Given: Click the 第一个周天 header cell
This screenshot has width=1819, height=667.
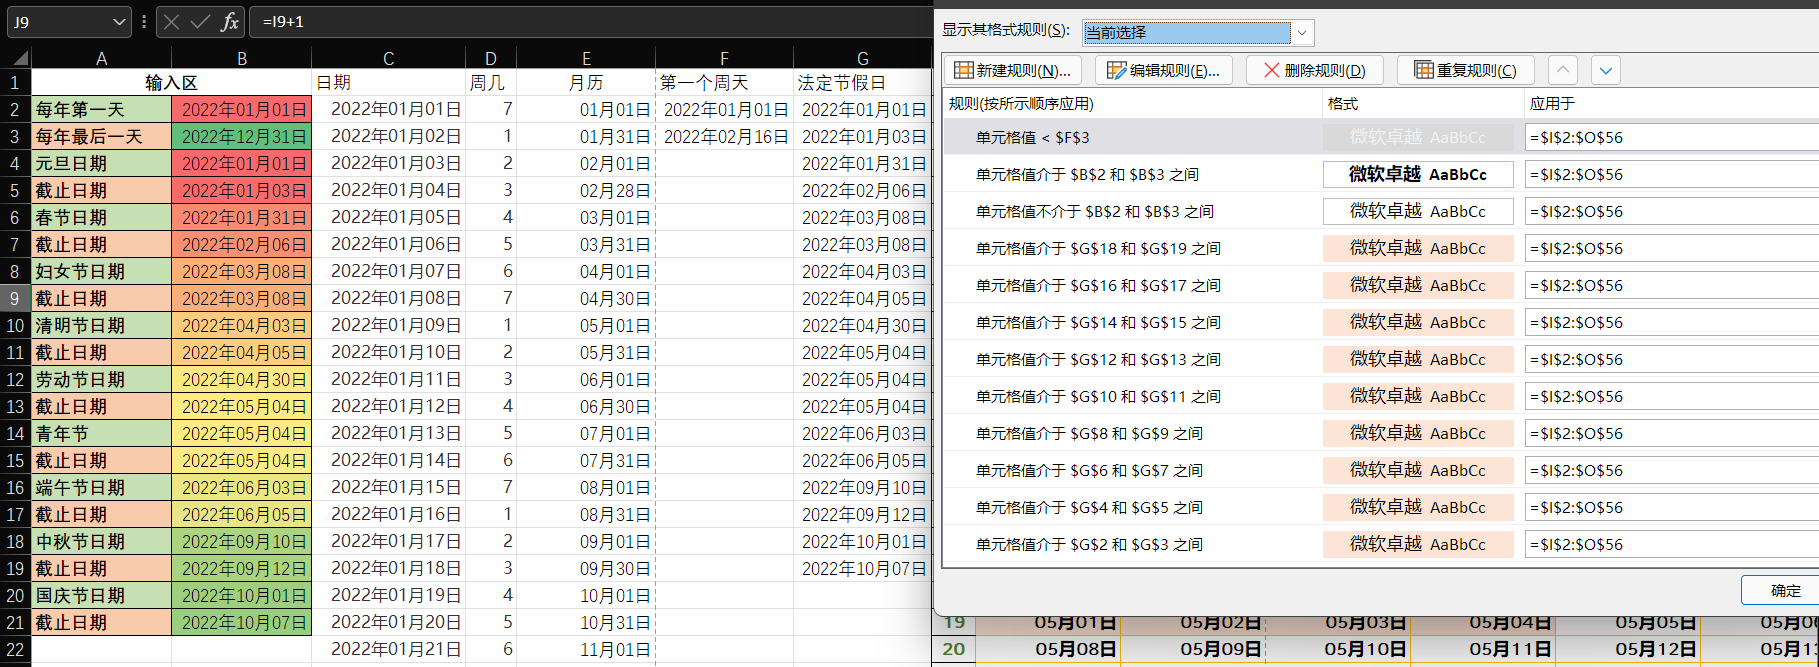Looking at the screenshot, I should click(724, 82).
